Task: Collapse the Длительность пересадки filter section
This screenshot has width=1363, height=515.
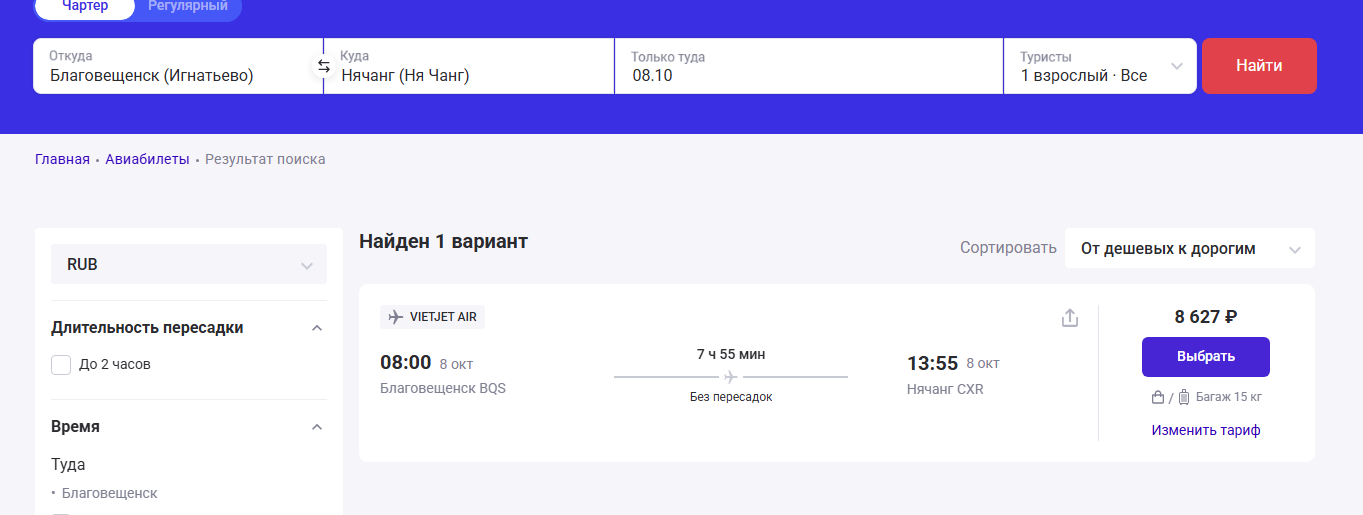Action: pyautogui.click(x=317, y=328)
